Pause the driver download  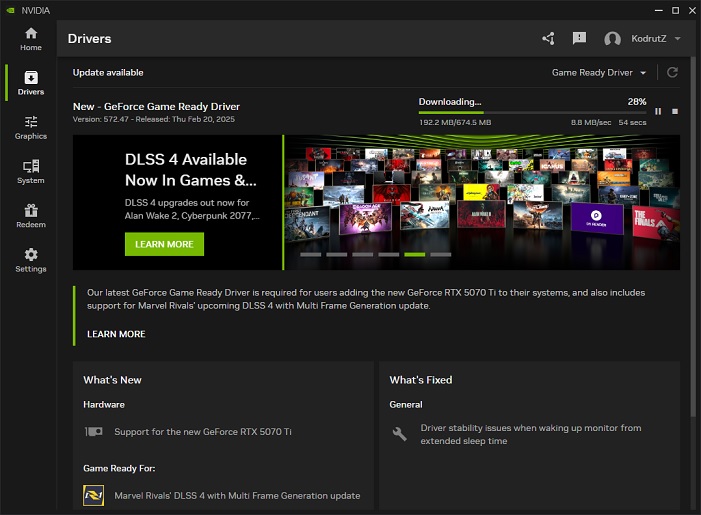[658, 111]
